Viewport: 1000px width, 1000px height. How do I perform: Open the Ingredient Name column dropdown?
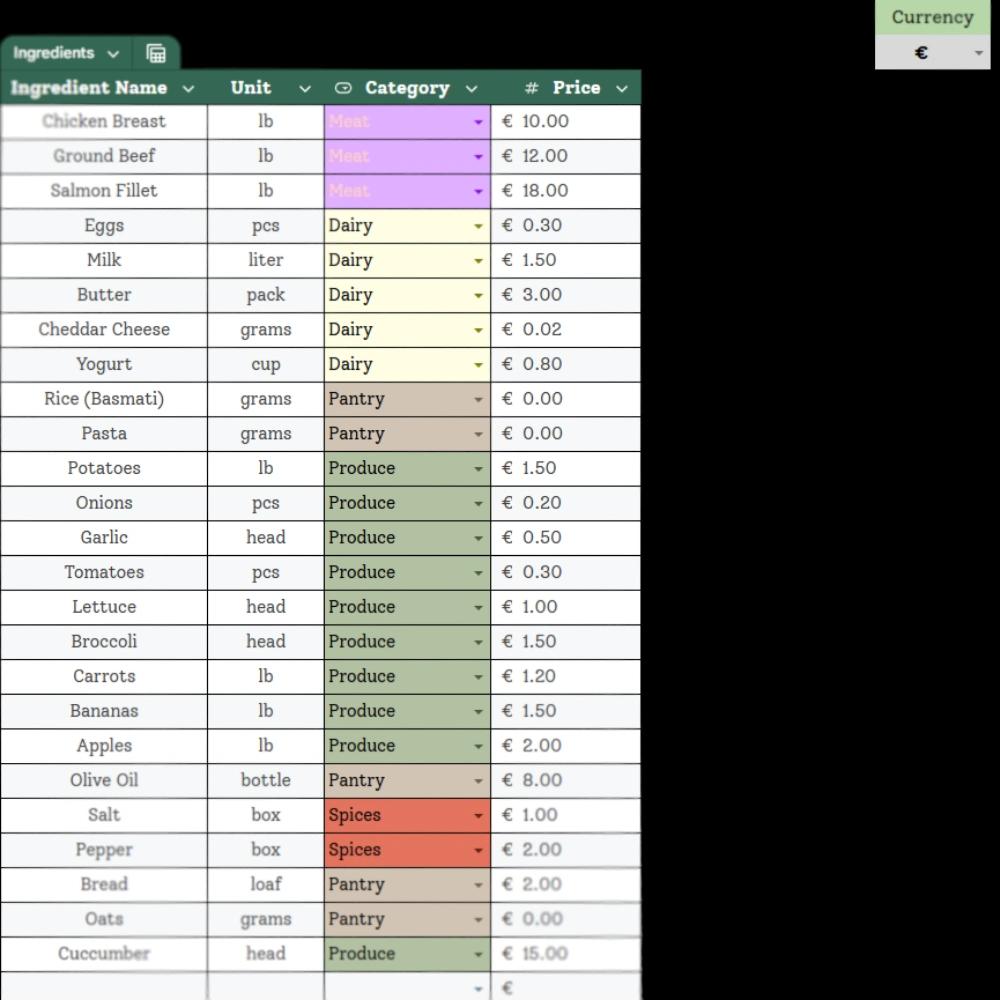click(x=189, y=89)
